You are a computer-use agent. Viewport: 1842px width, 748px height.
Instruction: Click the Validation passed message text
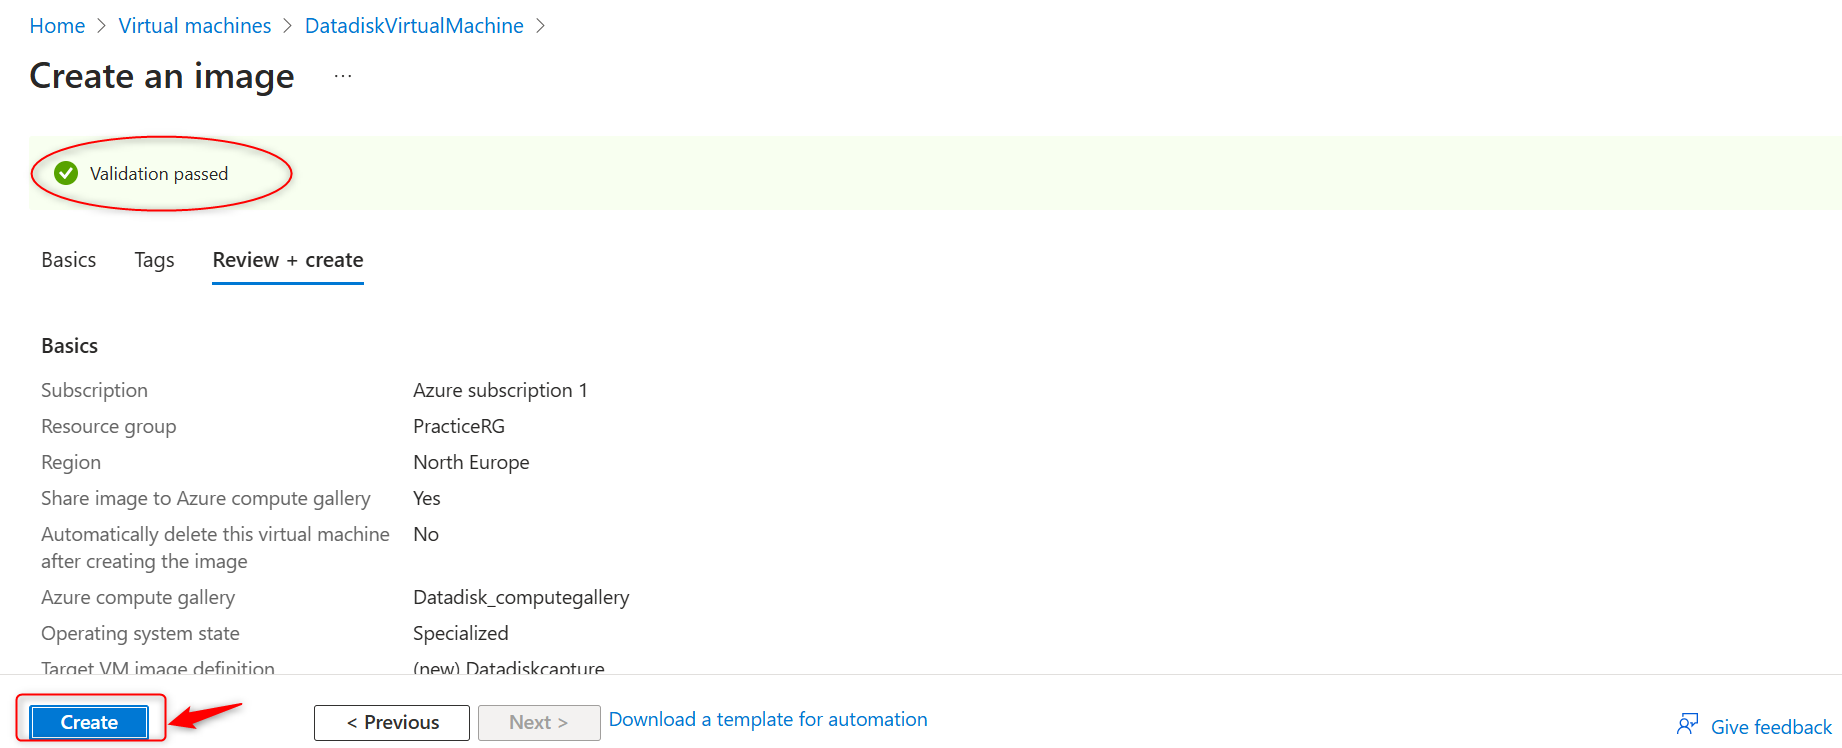tap(159, 174)
